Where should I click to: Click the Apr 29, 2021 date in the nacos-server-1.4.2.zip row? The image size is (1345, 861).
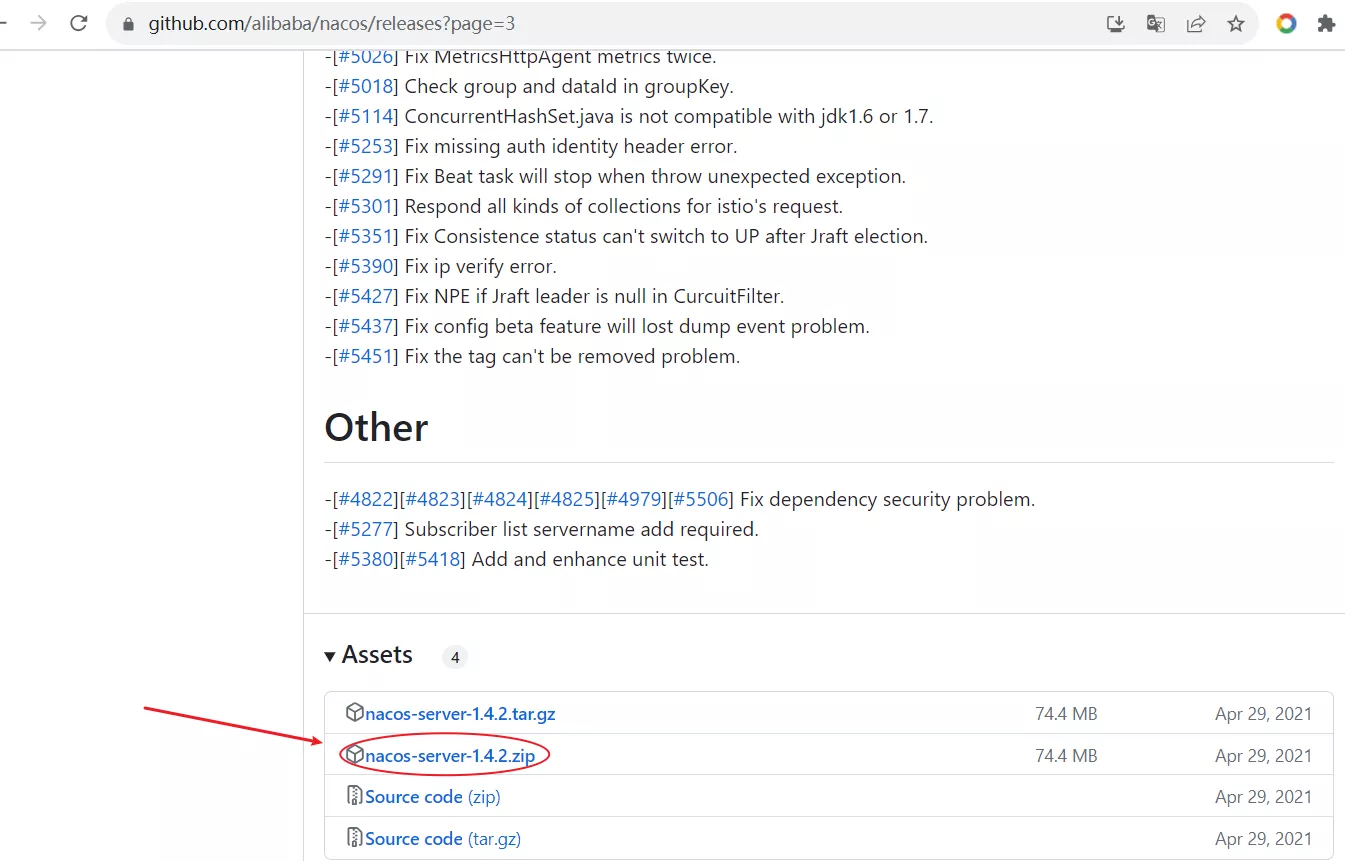pos(1263,756)
